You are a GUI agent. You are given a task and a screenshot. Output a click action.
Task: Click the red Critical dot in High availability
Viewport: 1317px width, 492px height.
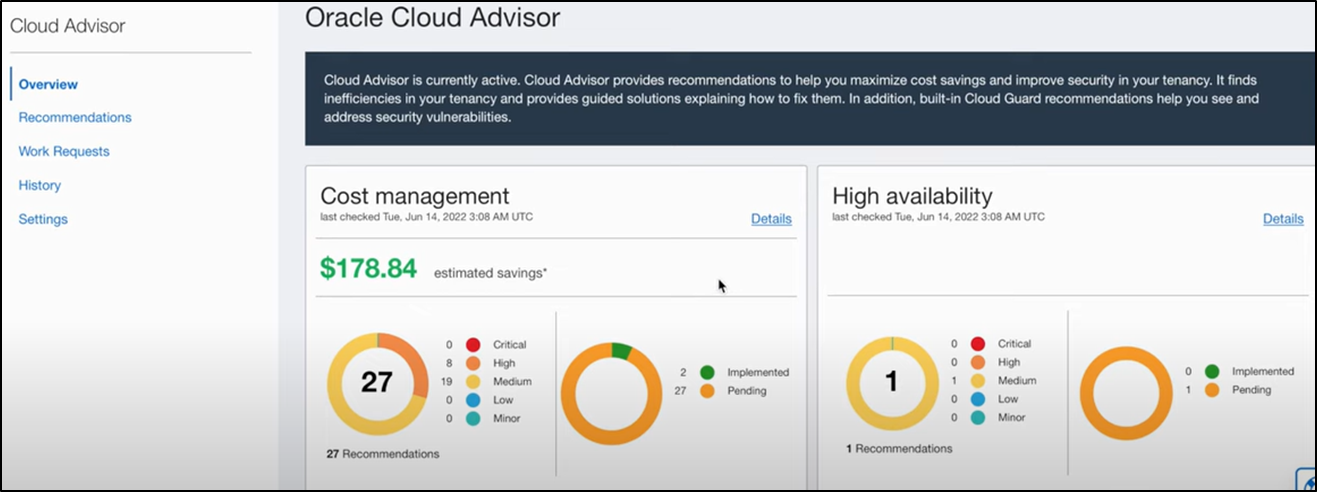pyautogui.click(x=979, y=344)
